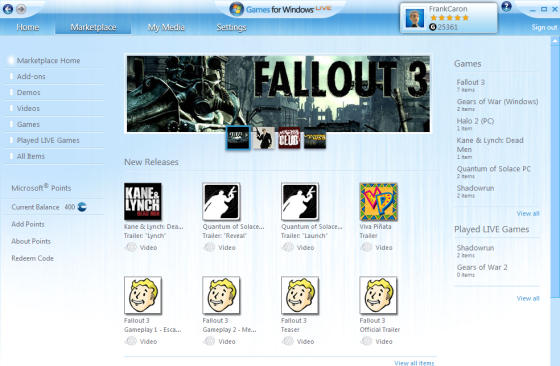
Task: Click the Redeem Code link
Action: pos(32,258)
